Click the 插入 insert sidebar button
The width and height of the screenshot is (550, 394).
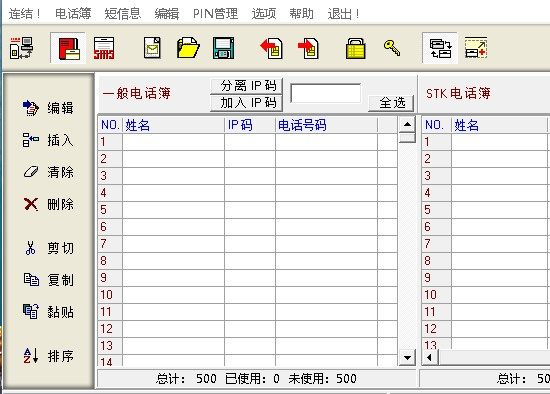48,140
